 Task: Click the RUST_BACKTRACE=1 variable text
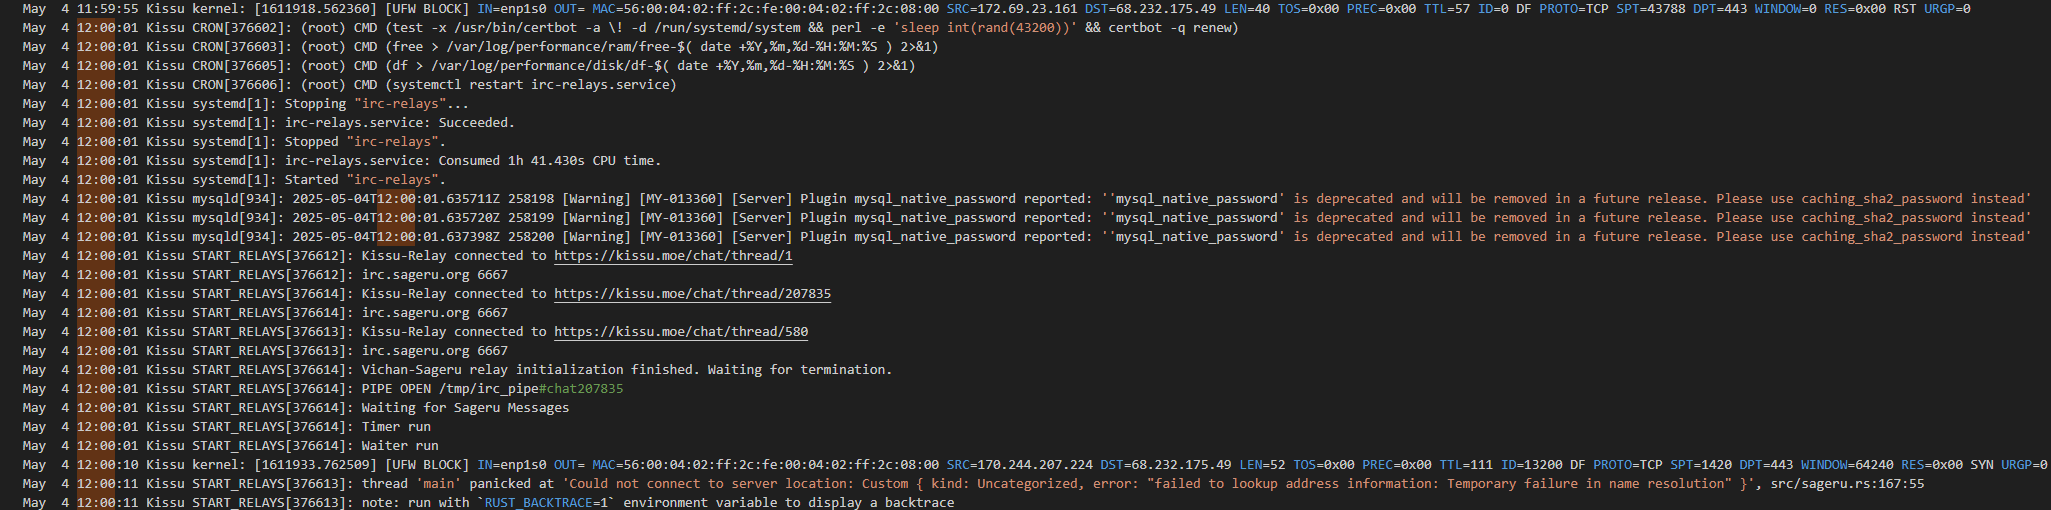(550, 503)
